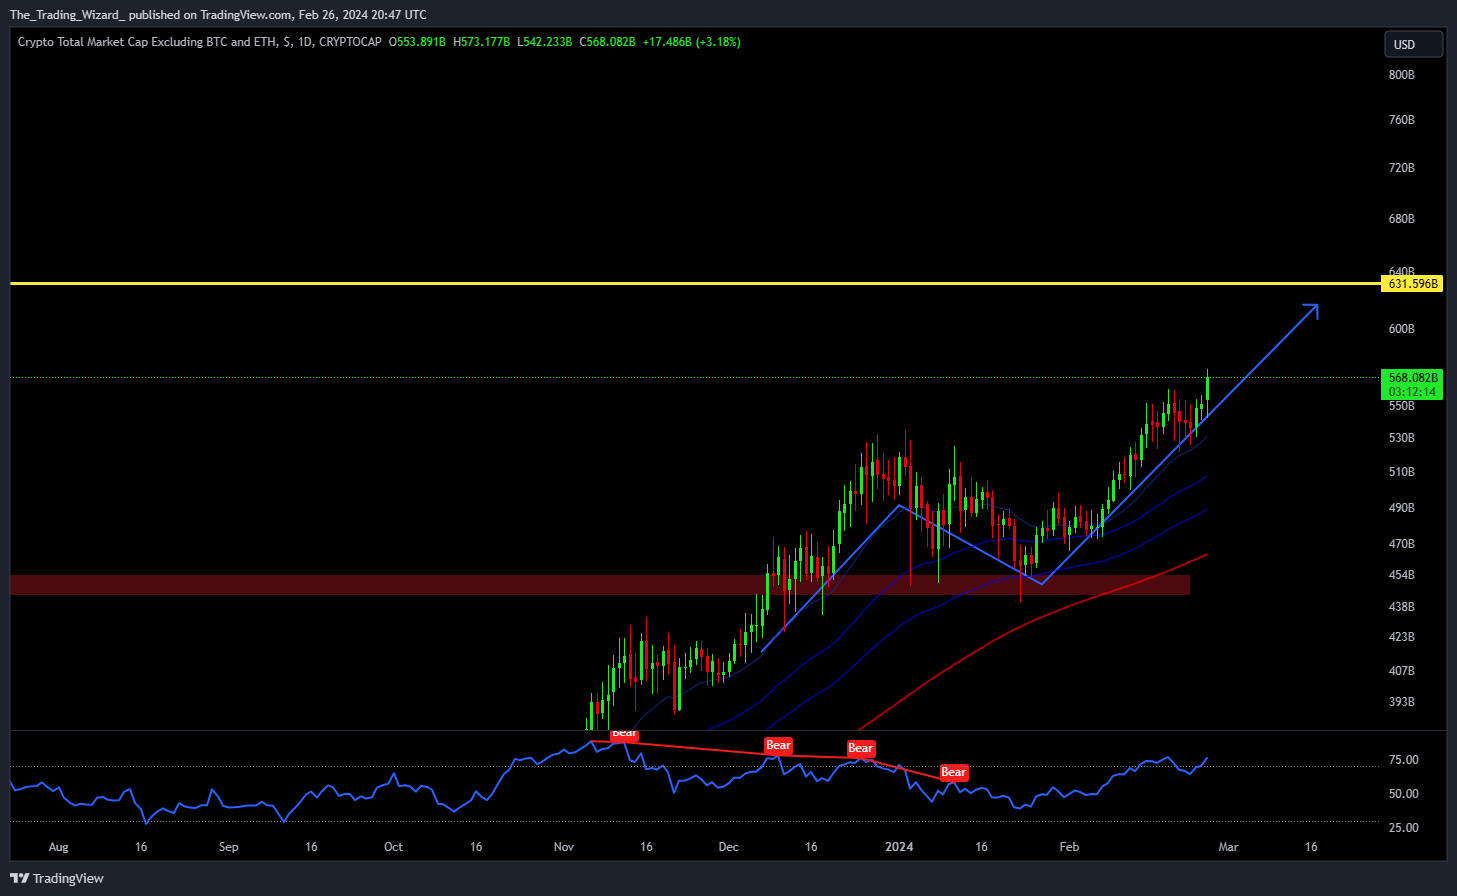The height and width of the screenshot is (896, 1457).
Task: Click the 470B price axis label
Action: [x=1402, y=544]
